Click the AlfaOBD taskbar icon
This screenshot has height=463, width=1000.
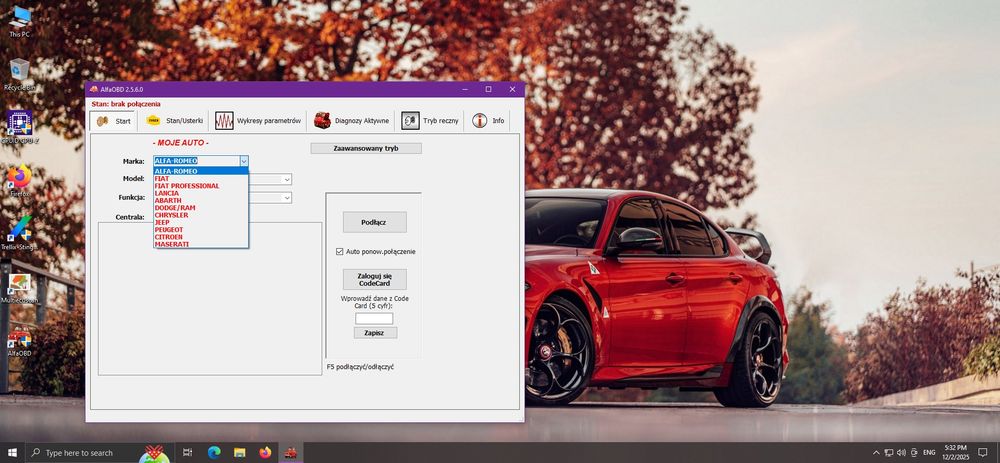pyautogui.click(x=291, y=453)
